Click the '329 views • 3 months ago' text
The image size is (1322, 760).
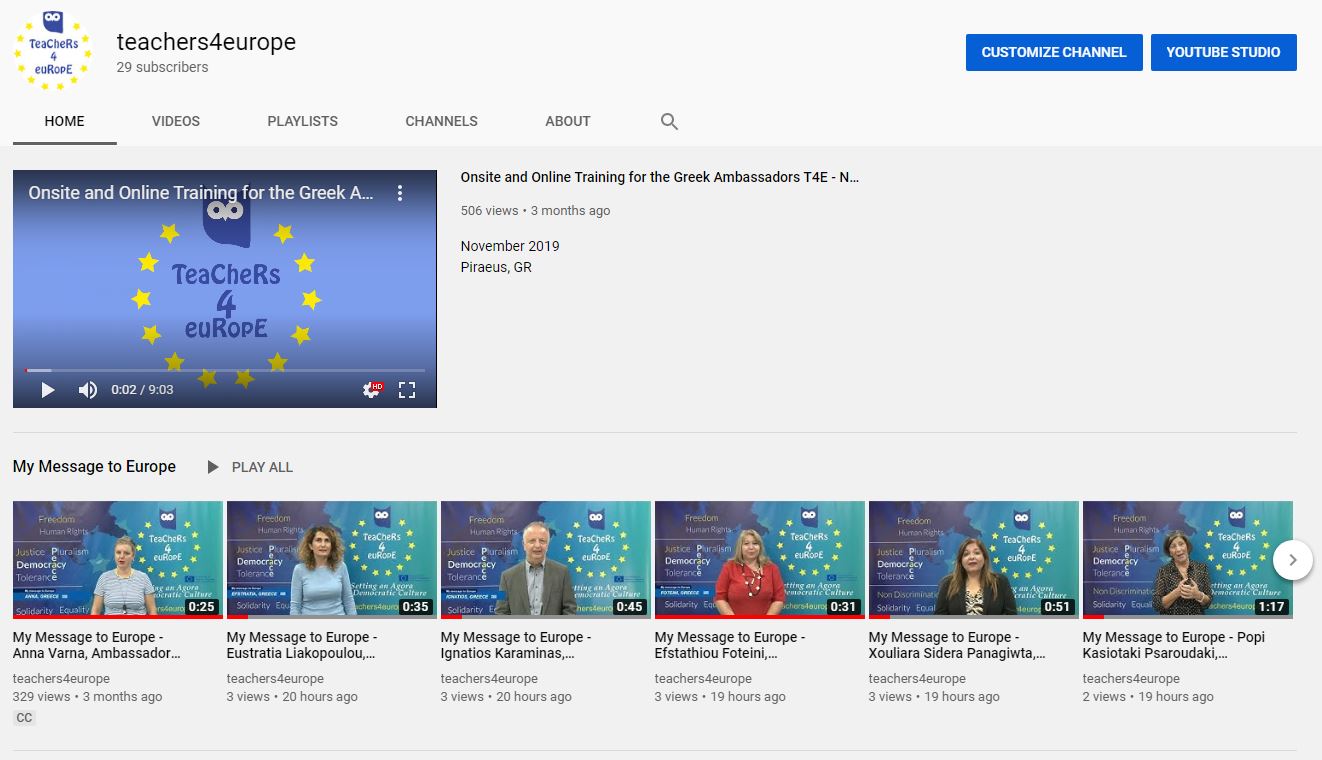click(87, 697)
